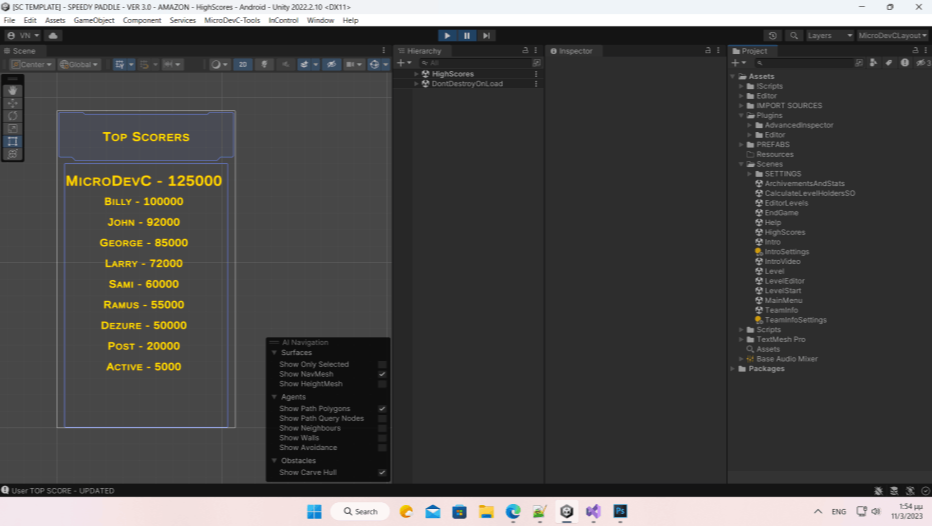Switch to the Inspector tab

574,51
